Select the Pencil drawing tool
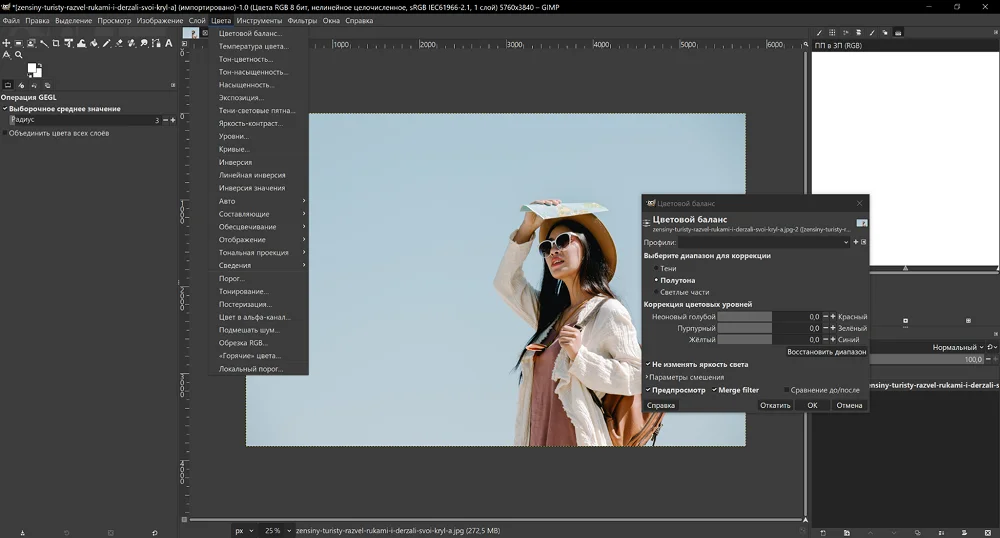The height and width of the screenshot is (538, 1000). click(106, 43)
